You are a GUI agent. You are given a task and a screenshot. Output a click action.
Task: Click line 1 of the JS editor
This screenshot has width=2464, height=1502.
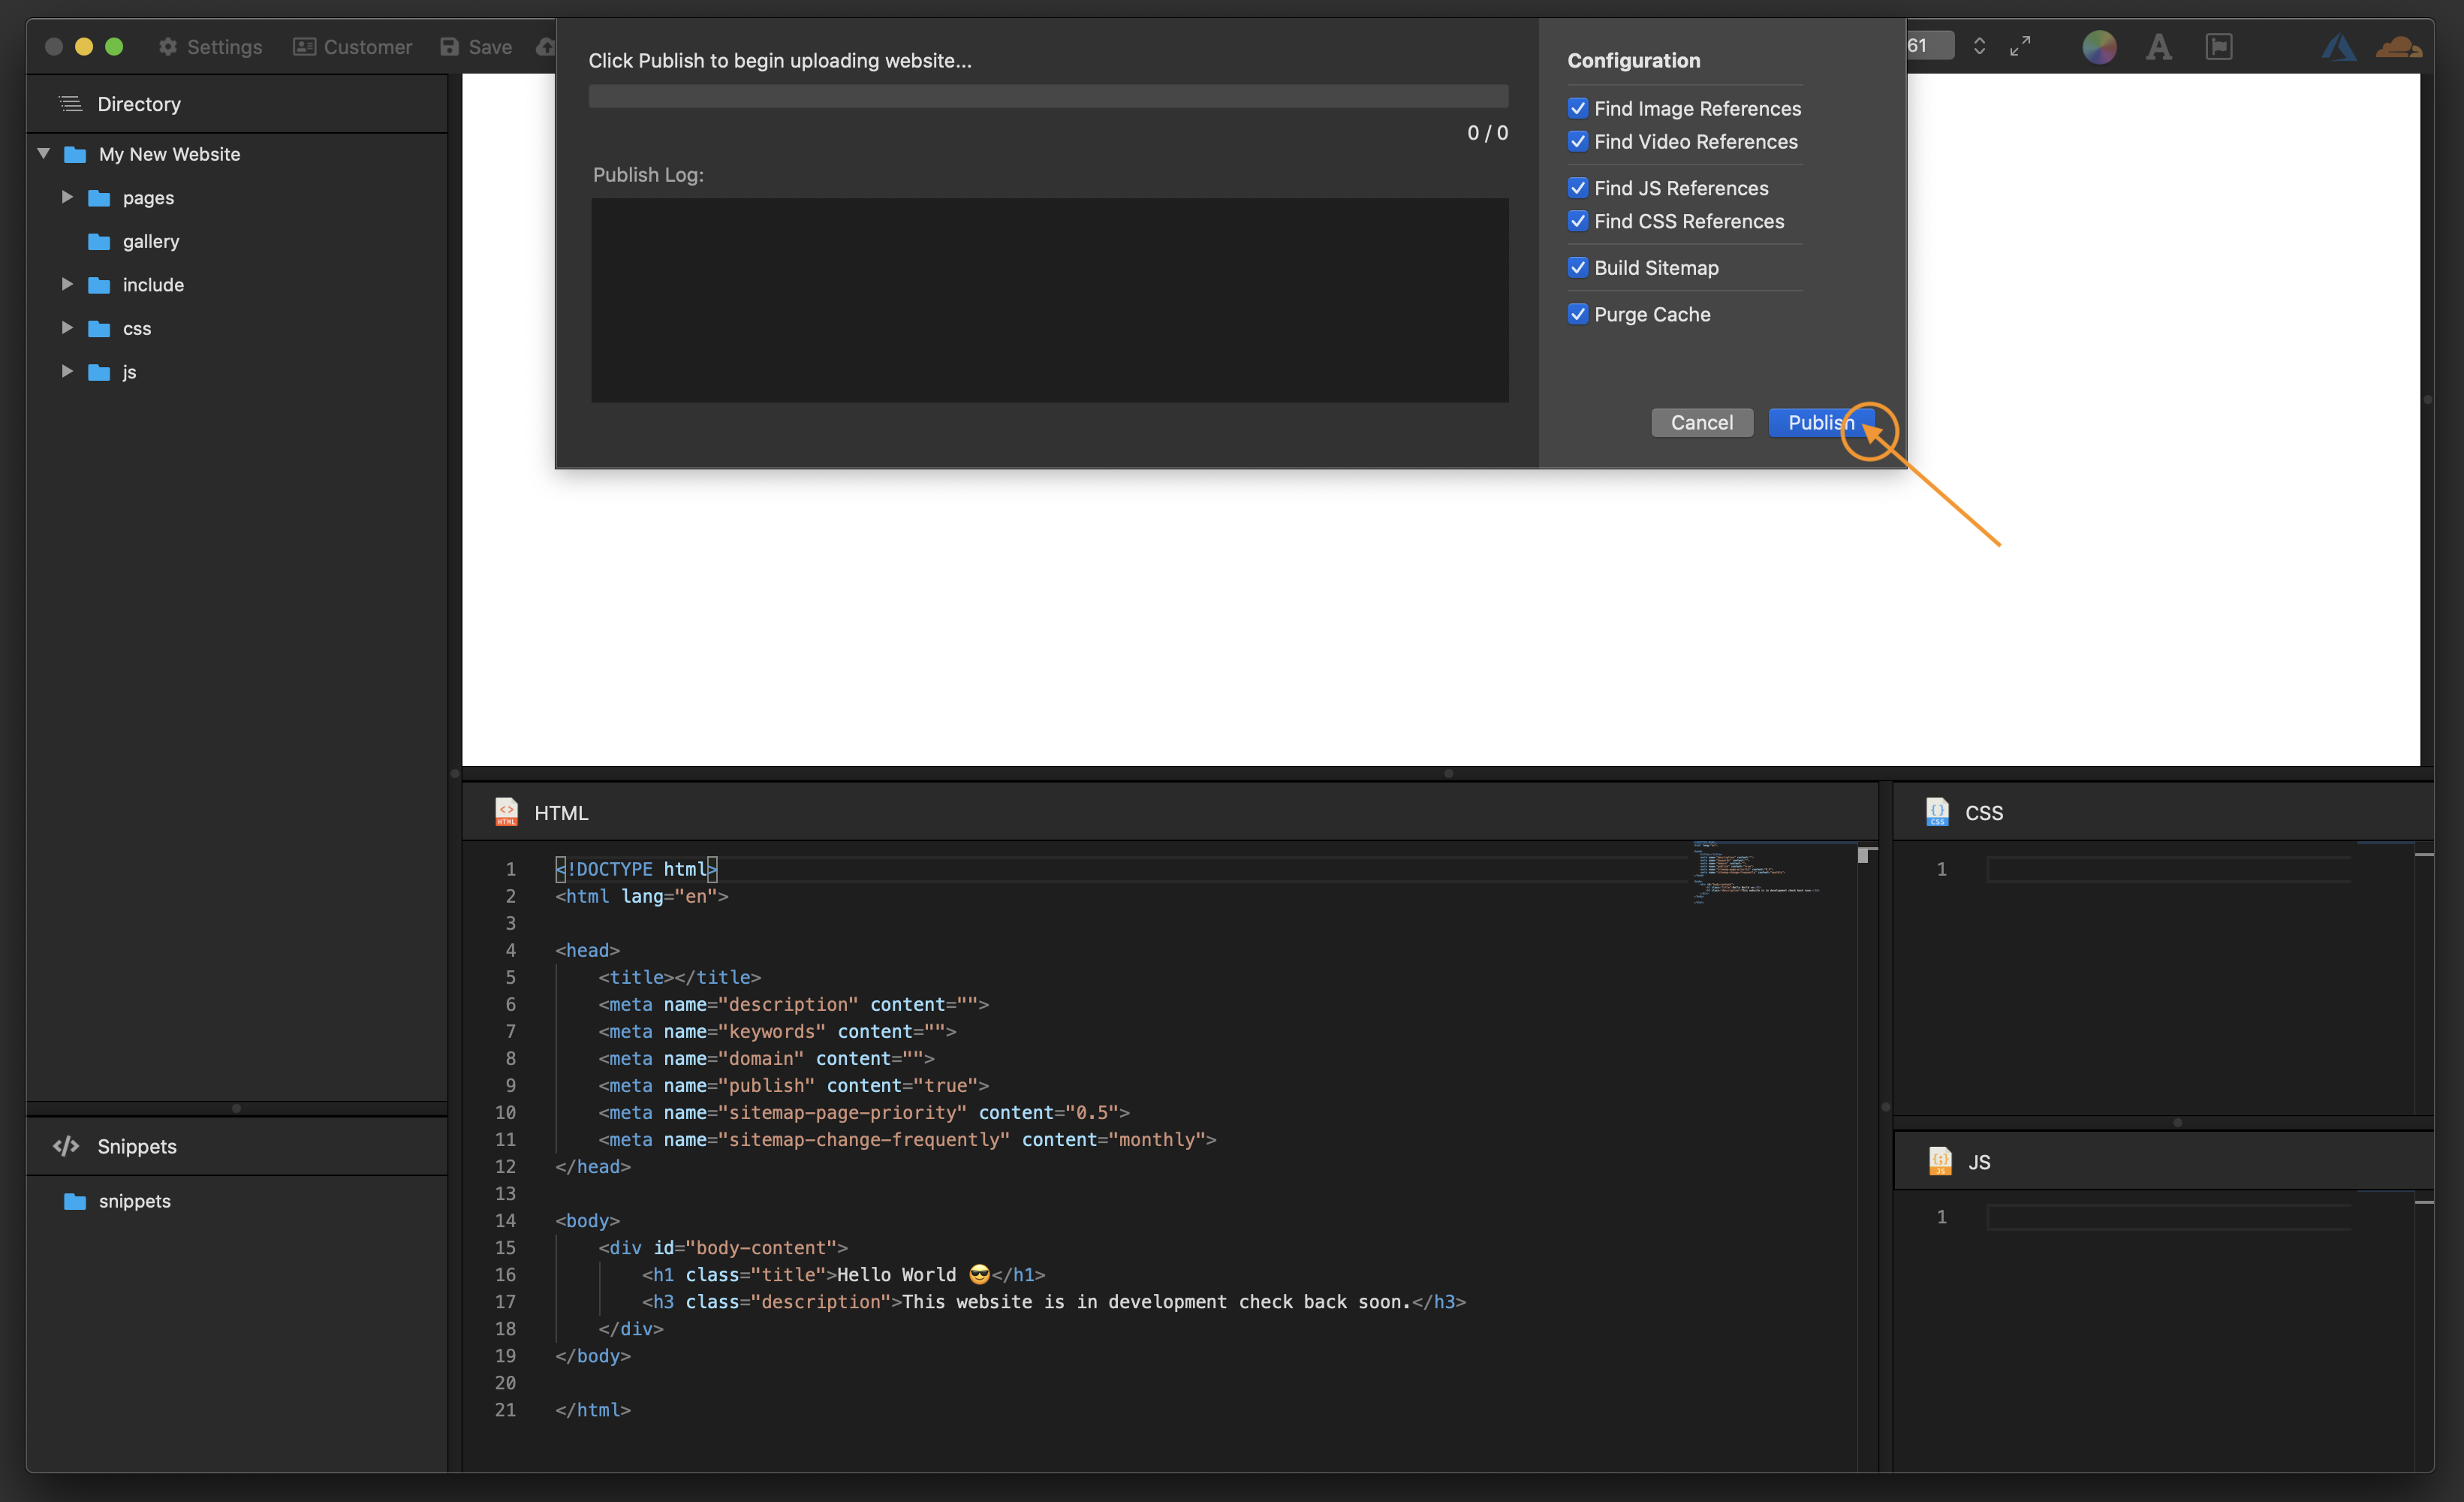pos(2169,1217)
